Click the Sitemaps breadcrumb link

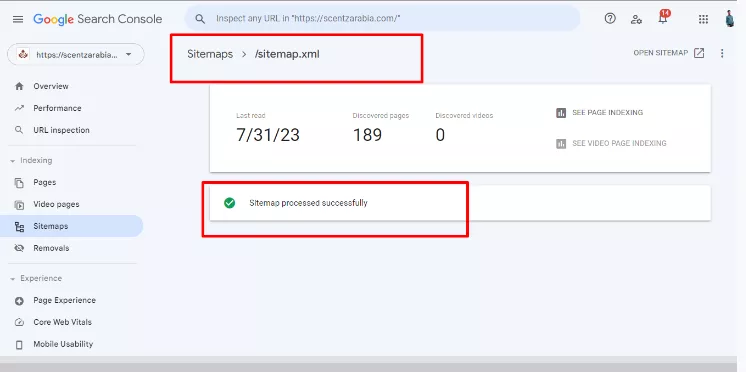(210, 54)
